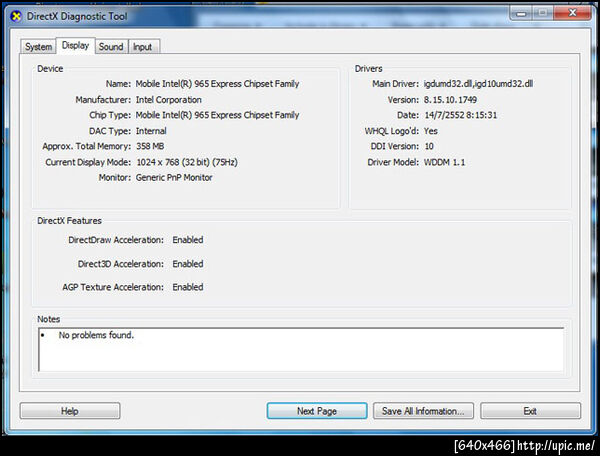Click the window title 'DirectX Diagnostic Tool'

[x=77, y=16]
